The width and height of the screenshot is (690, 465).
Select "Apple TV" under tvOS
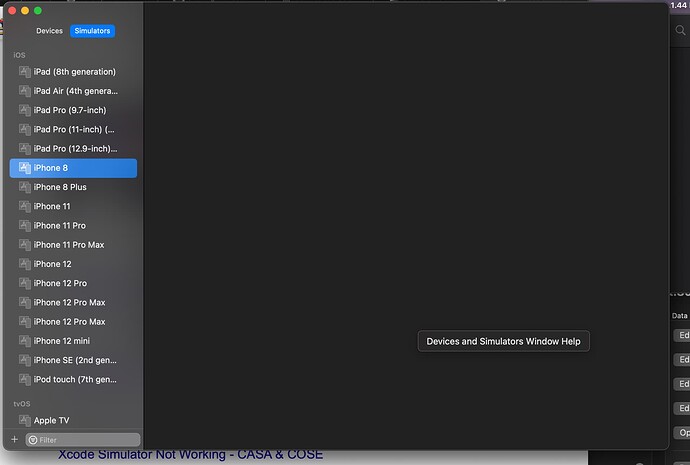73,420
